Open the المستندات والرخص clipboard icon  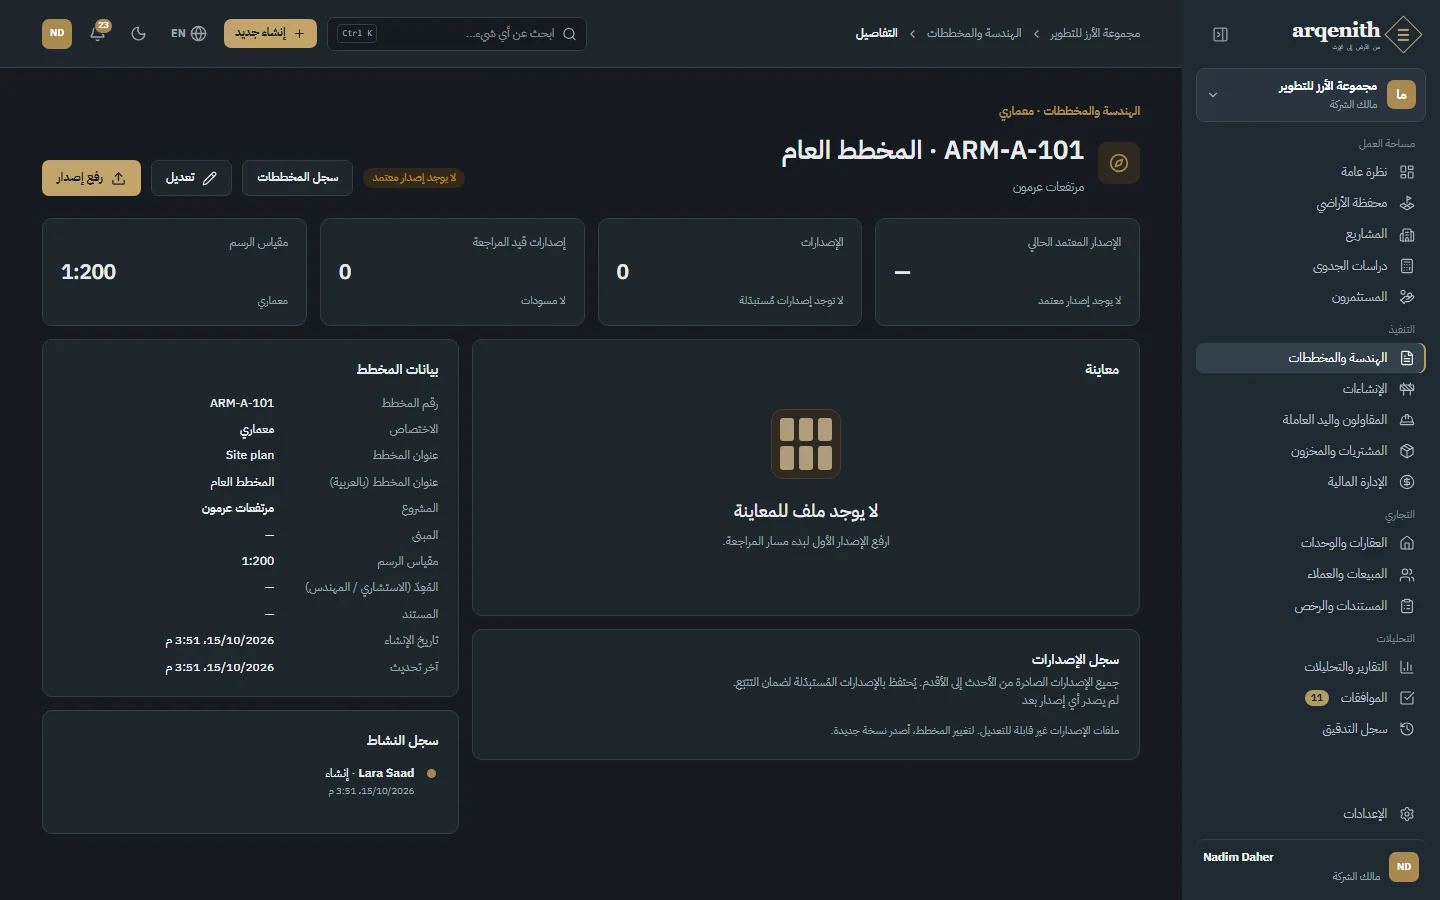[1407, 606]
